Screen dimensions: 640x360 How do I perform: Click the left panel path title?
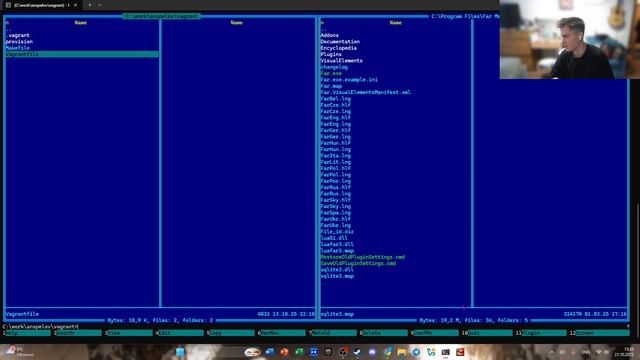pos(161,16)
